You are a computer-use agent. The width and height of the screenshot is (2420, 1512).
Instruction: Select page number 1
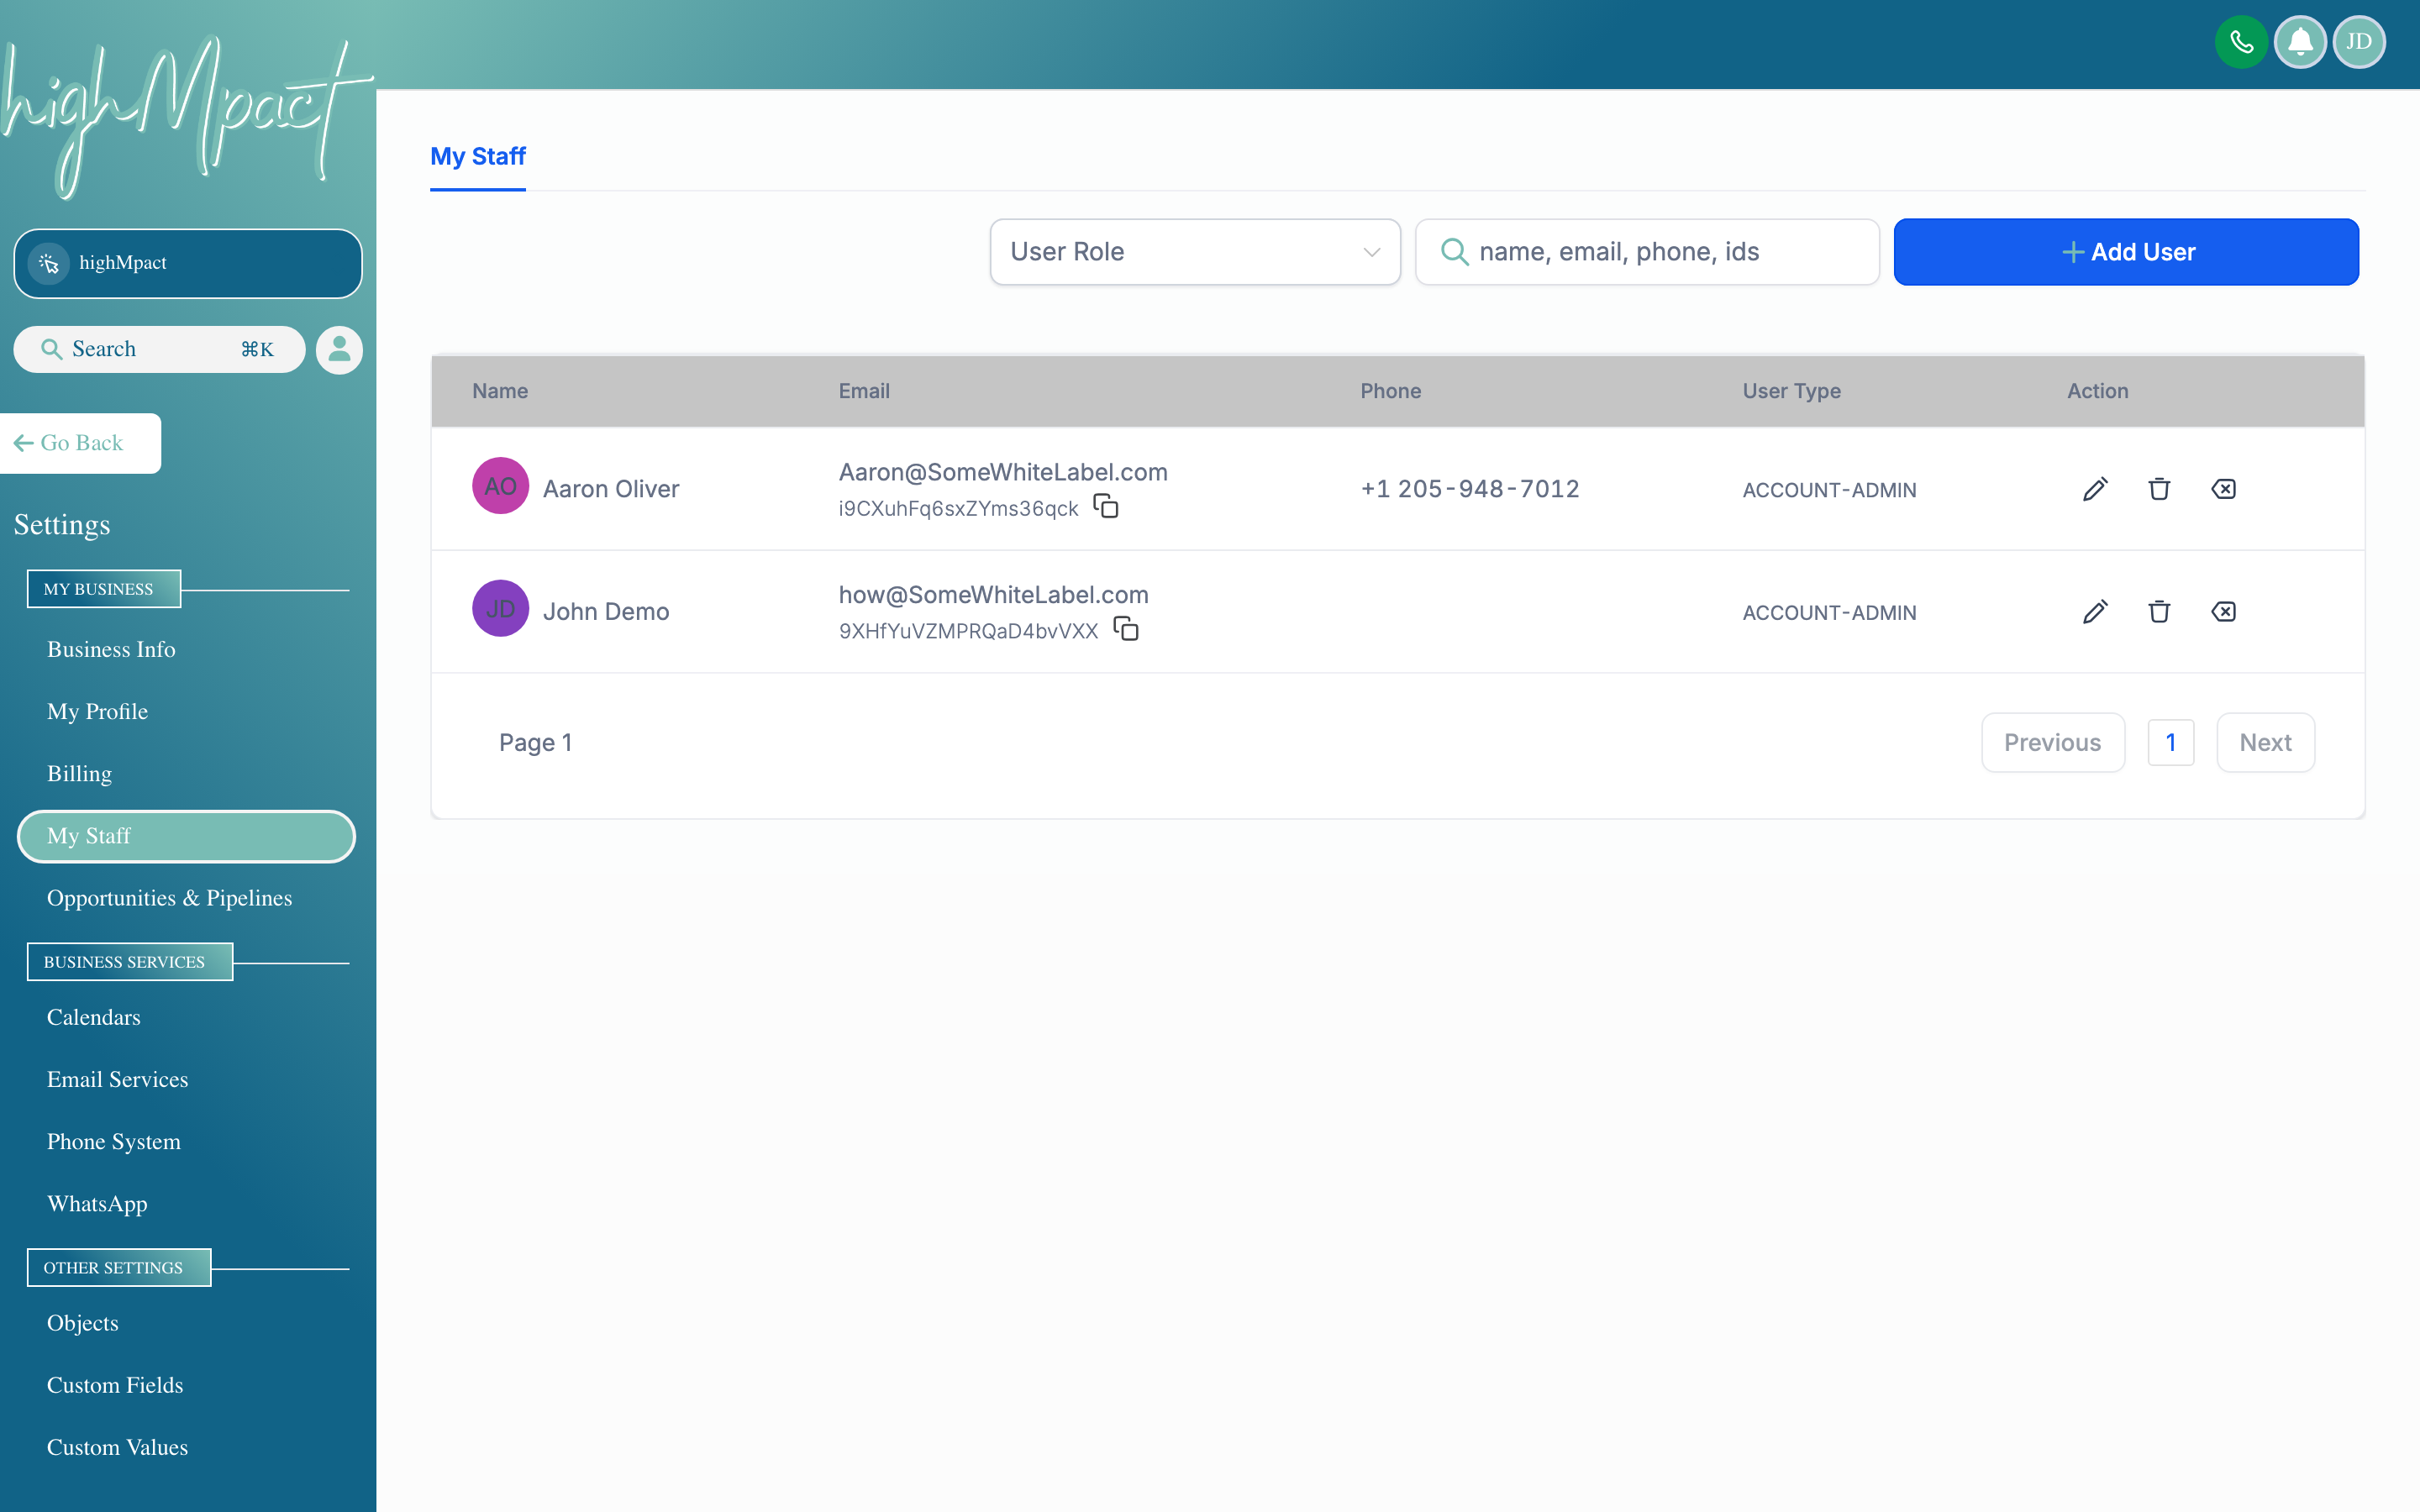click(2171, 742)
